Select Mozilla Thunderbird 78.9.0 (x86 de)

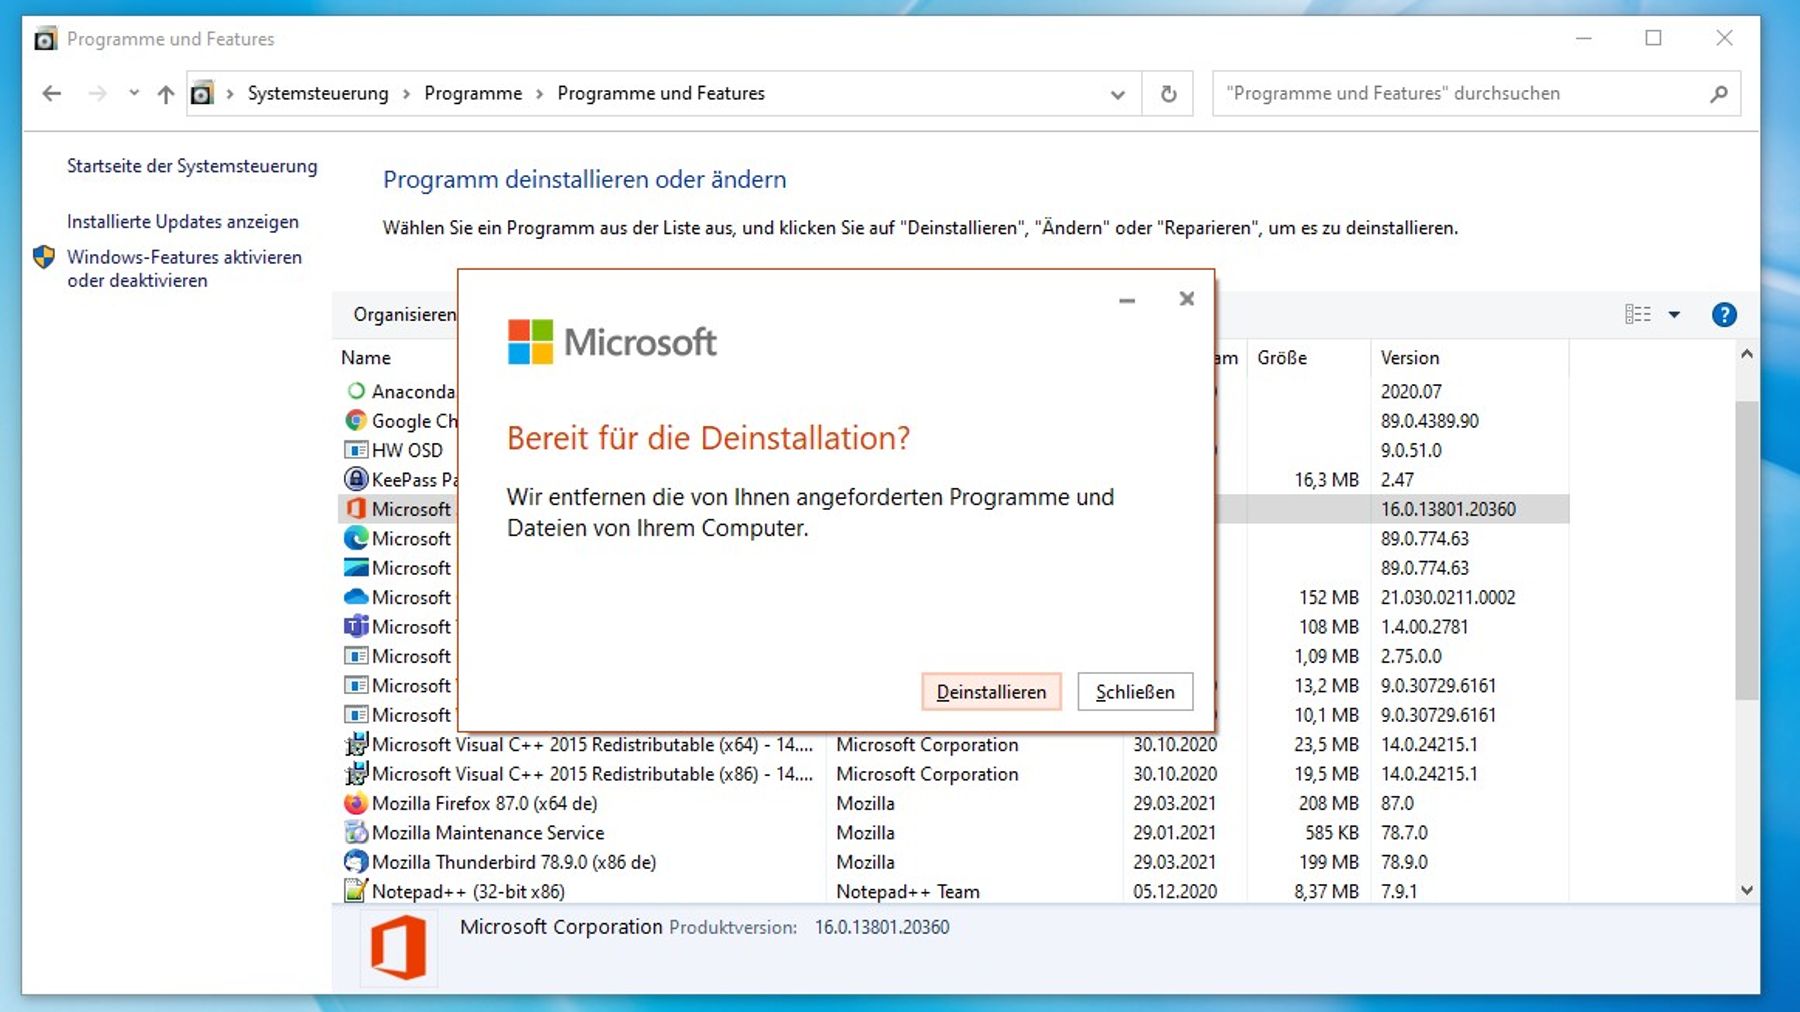(514, 862)
